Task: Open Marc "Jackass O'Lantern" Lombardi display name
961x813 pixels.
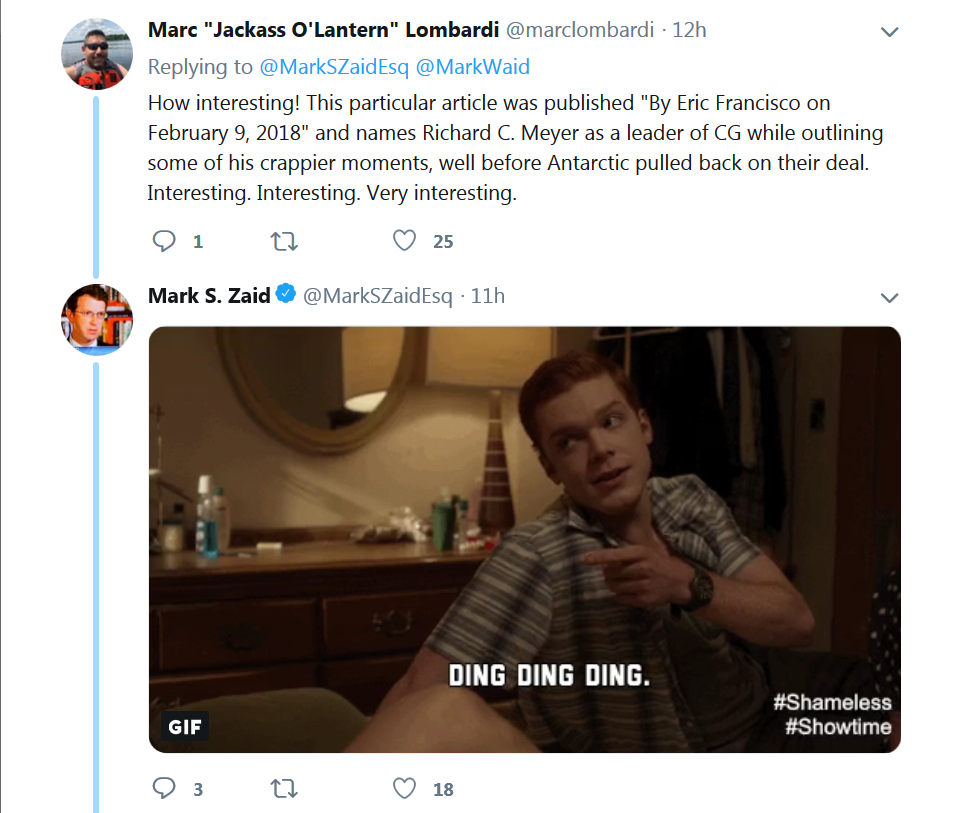Action: tap(324, 29)
